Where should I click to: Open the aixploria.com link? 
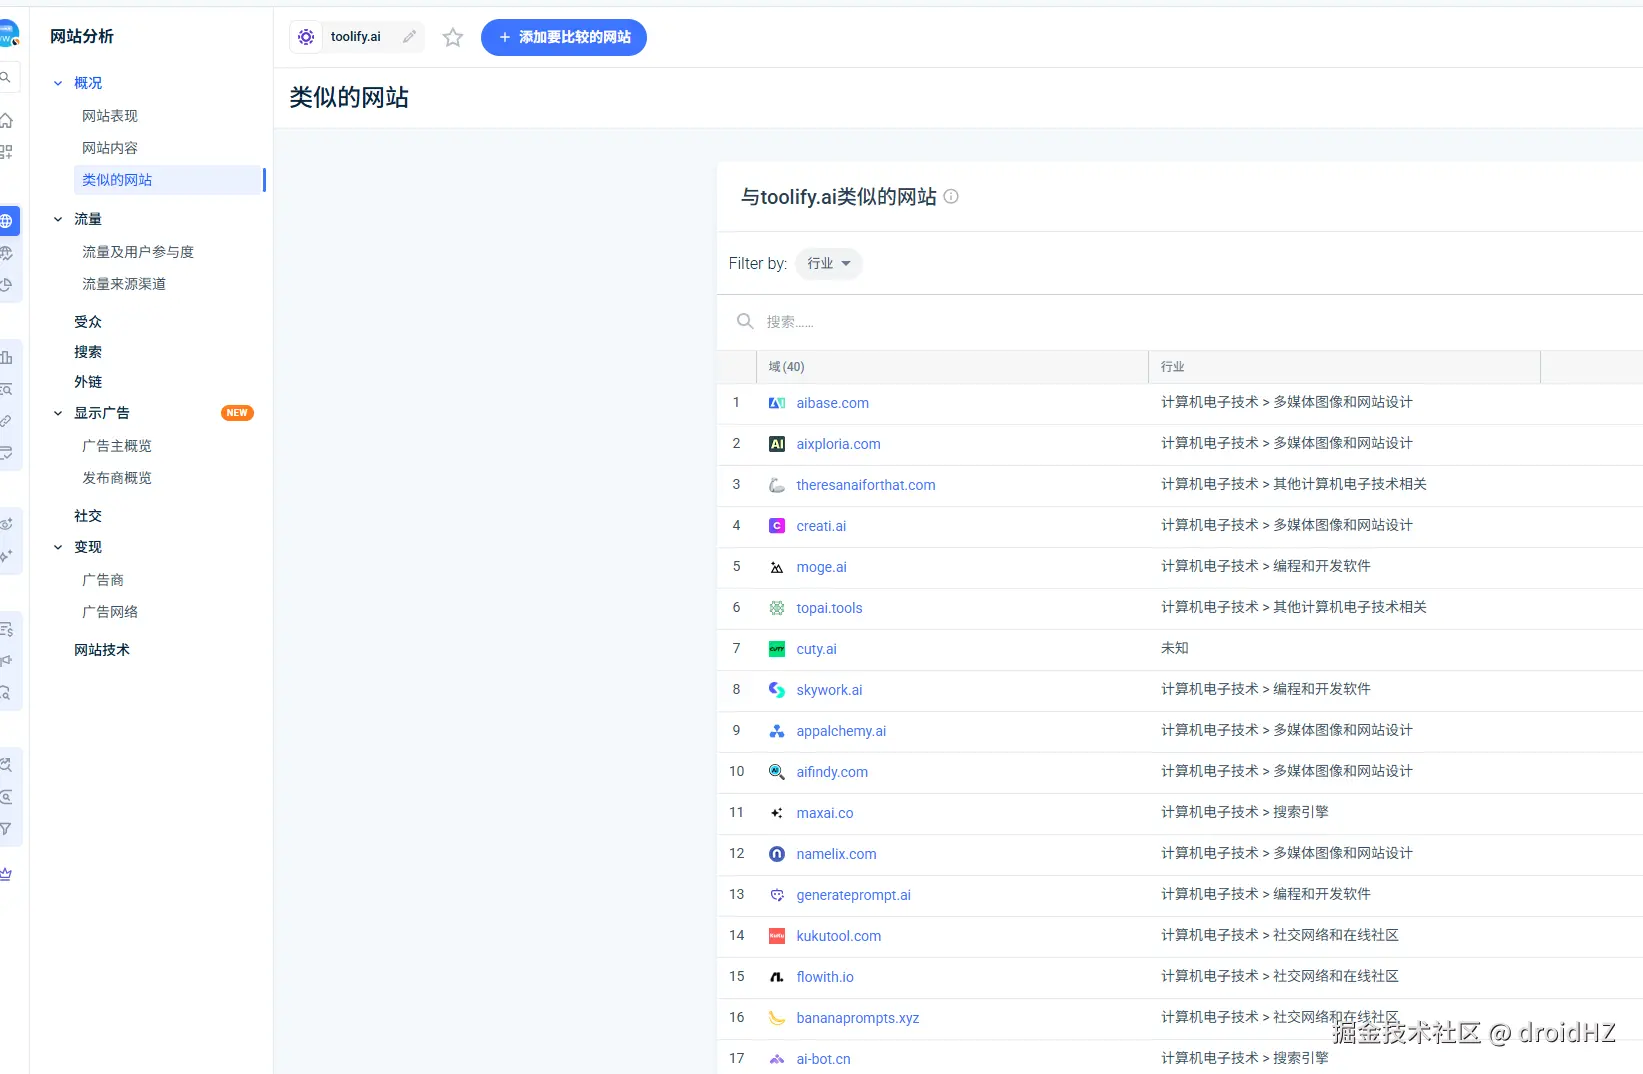click(x=839, y=444)
